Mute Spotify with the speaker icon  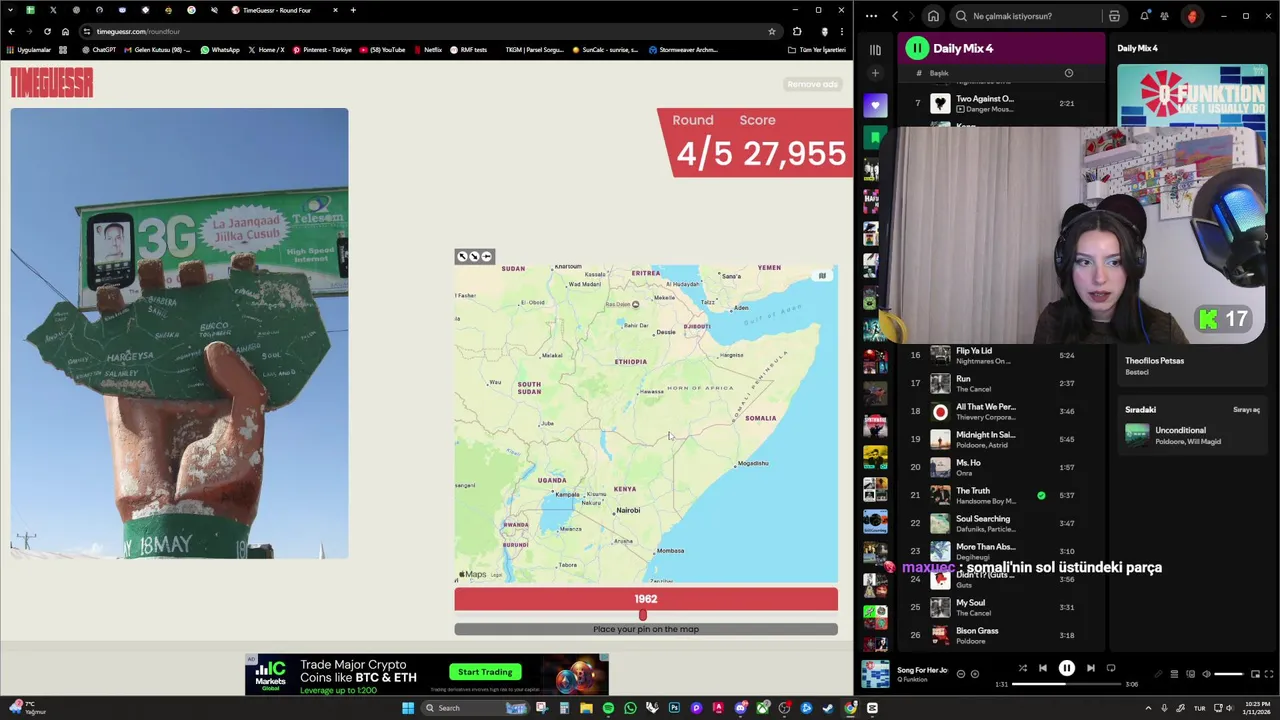pos(1206,674)
